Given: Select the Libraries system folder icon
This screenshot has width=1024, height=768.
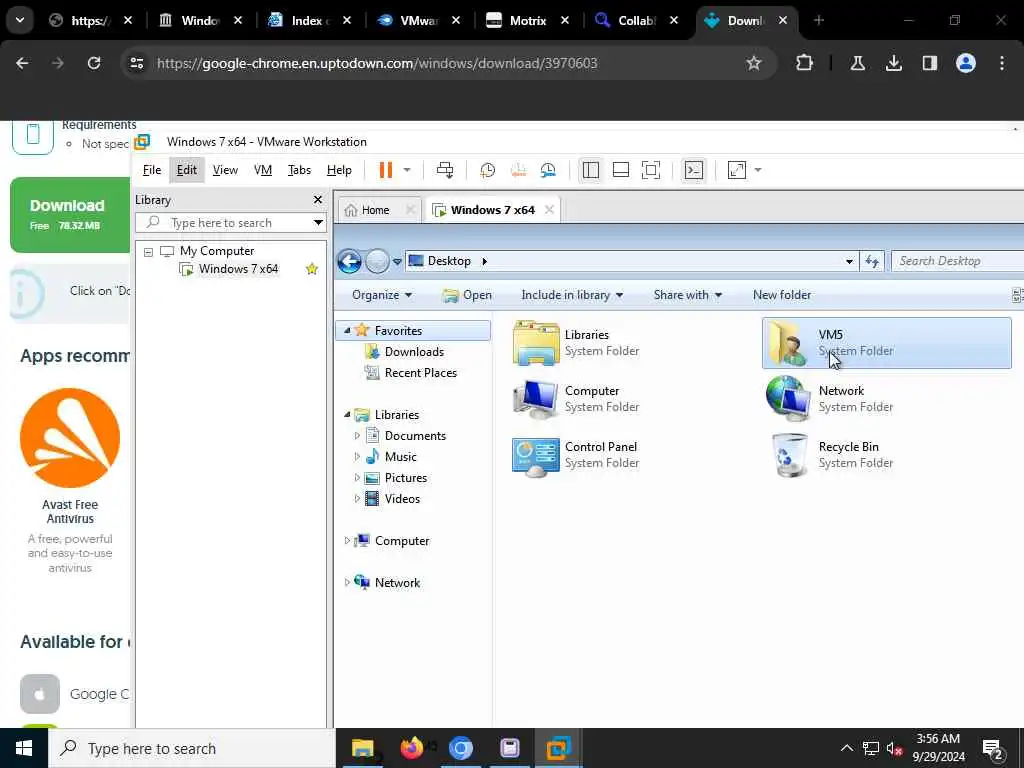Looking at the screenshot, I should (536, 343).
